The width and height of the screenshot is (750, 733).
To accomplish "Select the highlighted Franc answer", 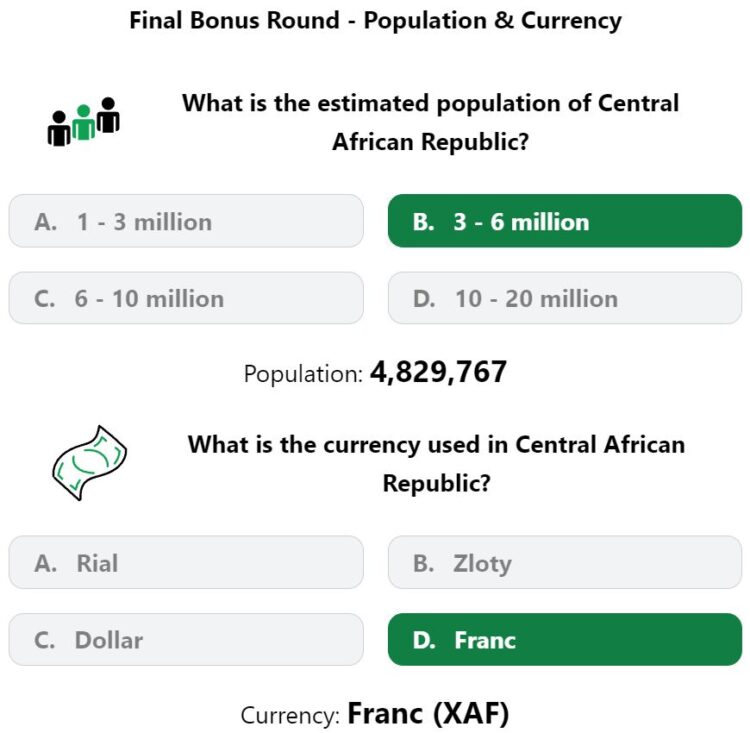I will point(564,639).
